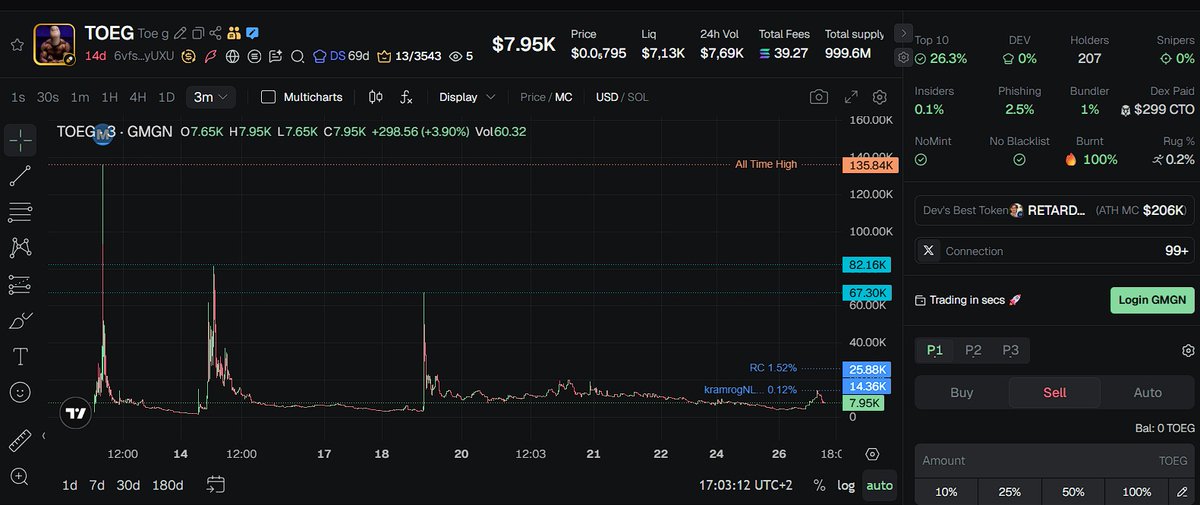
Task: Open the emoji sticker tool
Action: (x=20, y=392)
